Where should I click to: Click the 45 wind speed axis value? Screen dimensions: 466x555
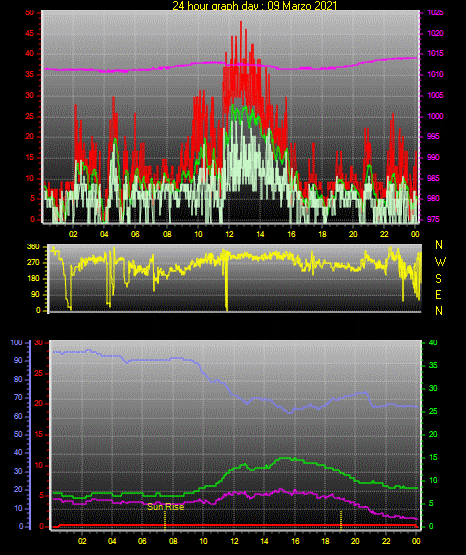point(30,33)
